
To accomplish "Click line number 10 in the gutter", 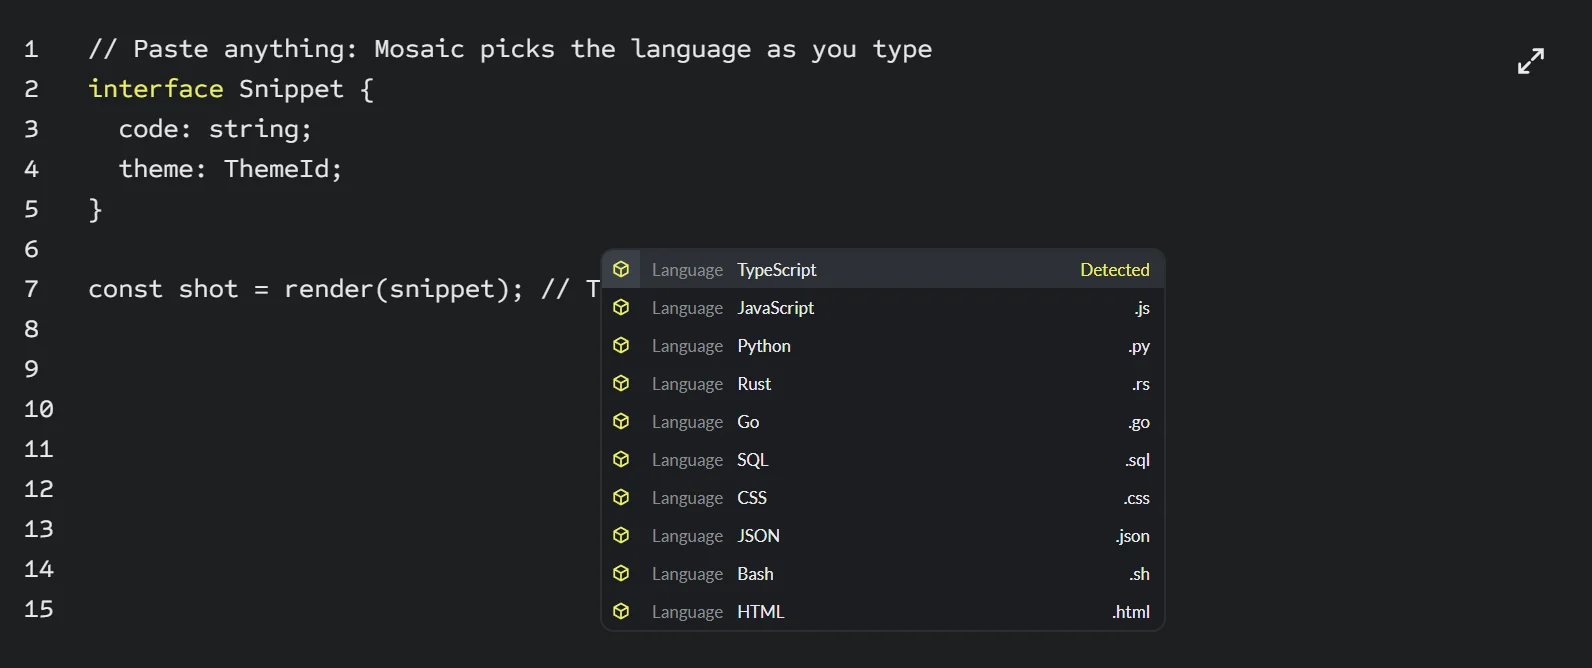I will tap(39, 409).
